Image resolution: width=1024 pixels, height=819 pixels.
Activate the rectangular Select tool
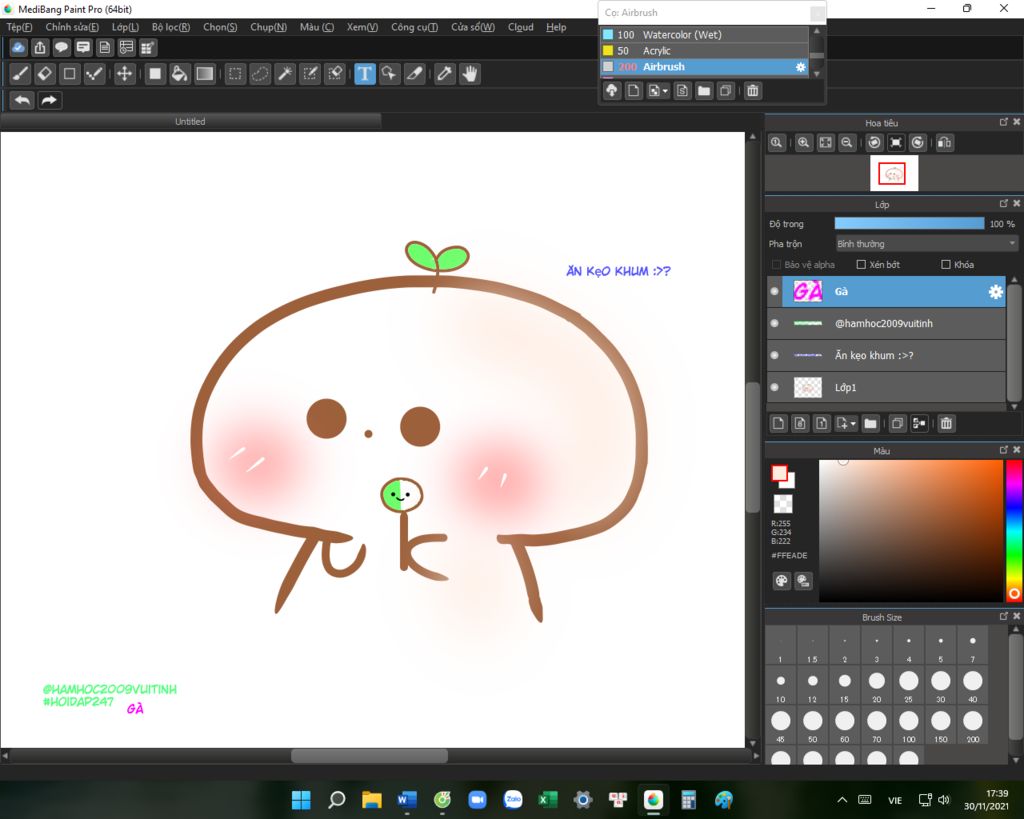[235, 74]
